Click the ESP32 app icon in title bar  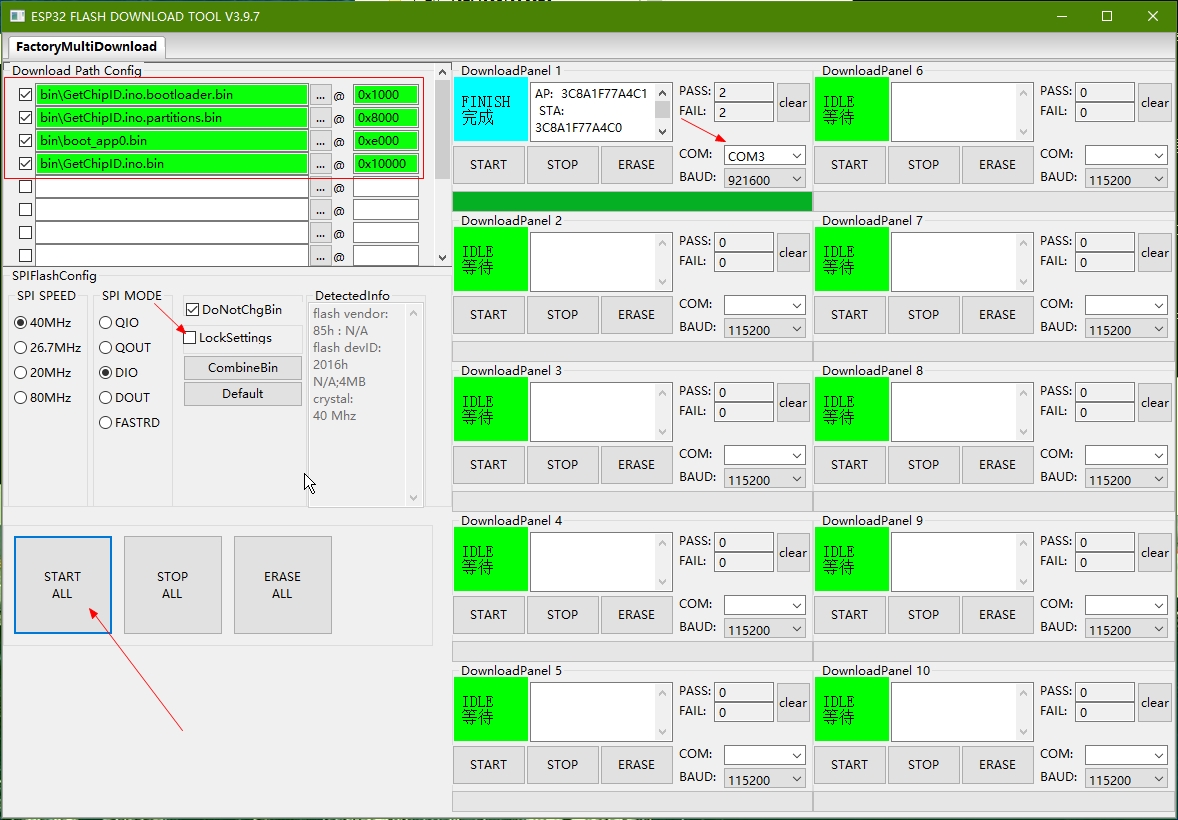(17, 16)
